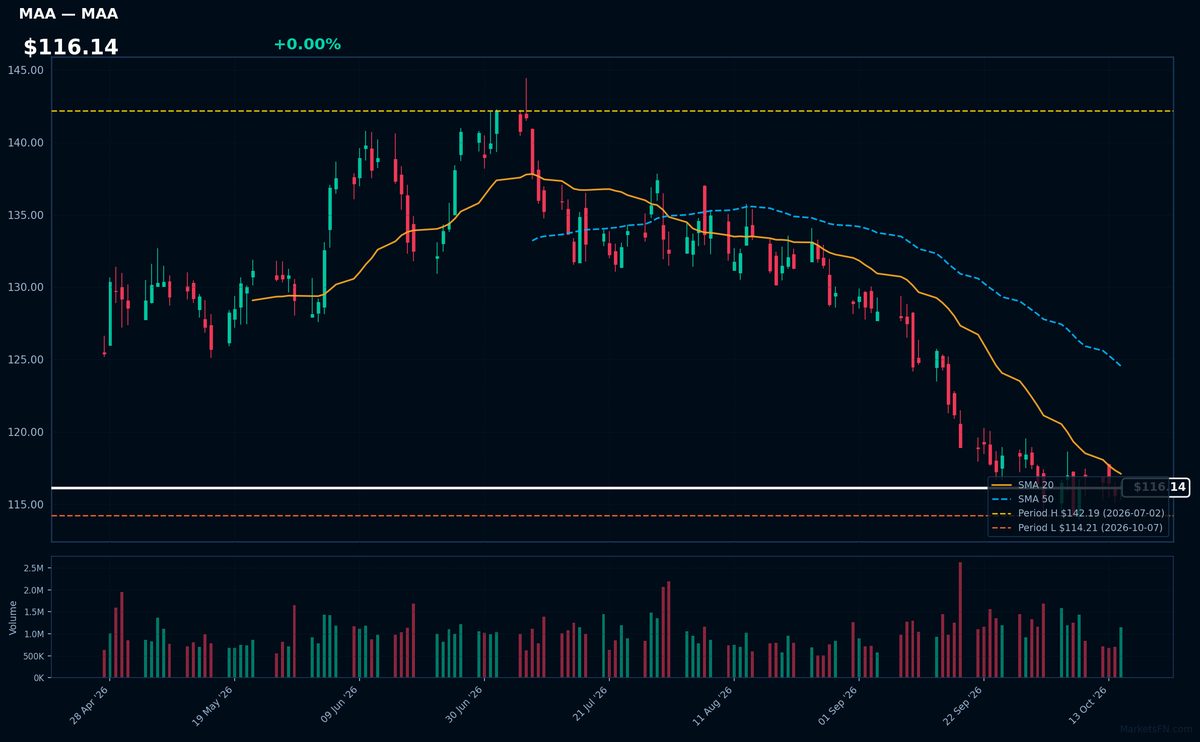Select the 01 Sep '26 date label

[840, 706]
